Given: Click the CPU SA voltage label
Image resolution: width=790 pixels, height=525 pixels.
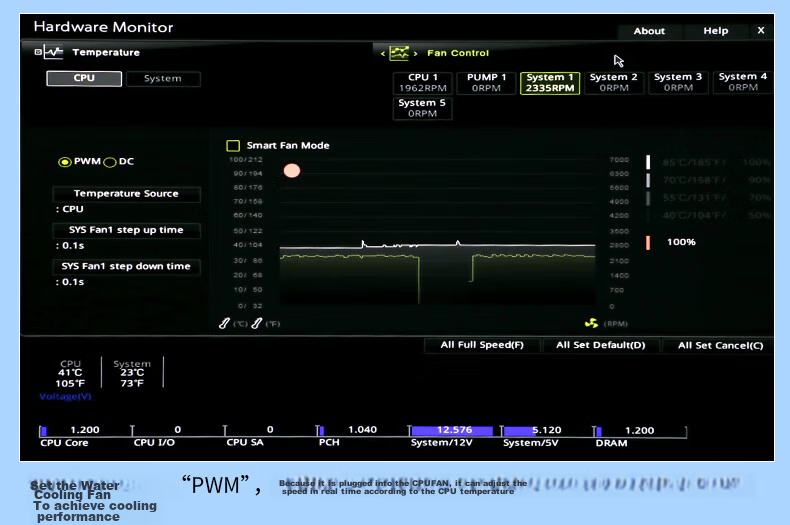Looking at the screenshot, I should 245,442.
